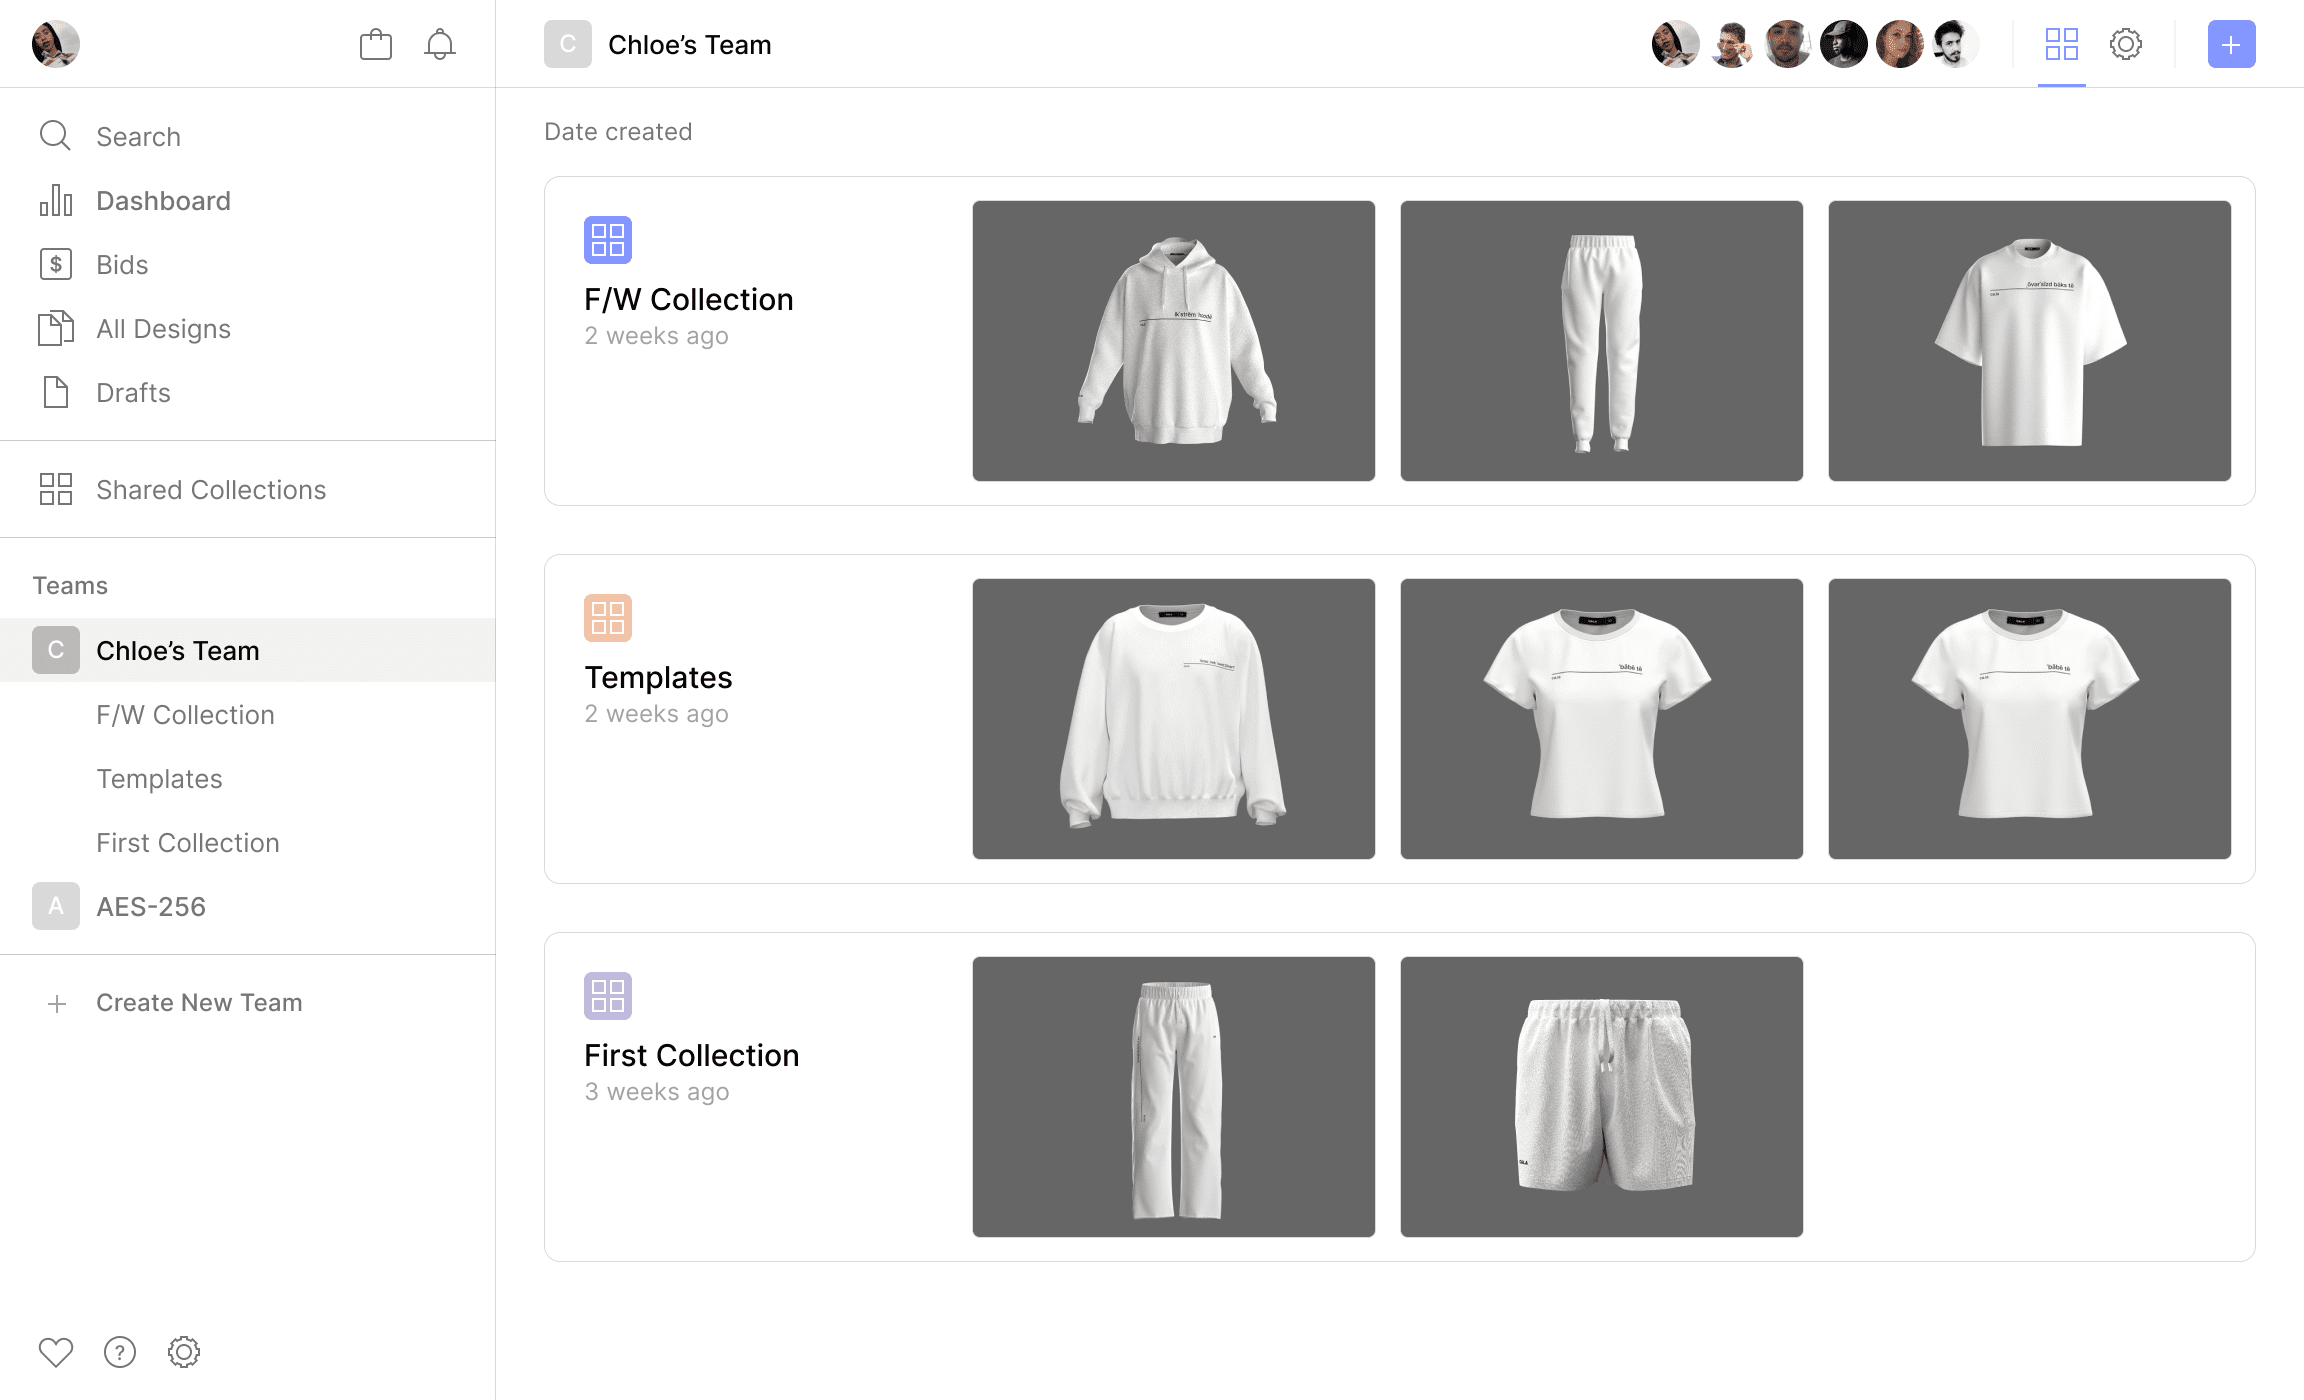Click the F/W Collection purple grid icon

608,240
